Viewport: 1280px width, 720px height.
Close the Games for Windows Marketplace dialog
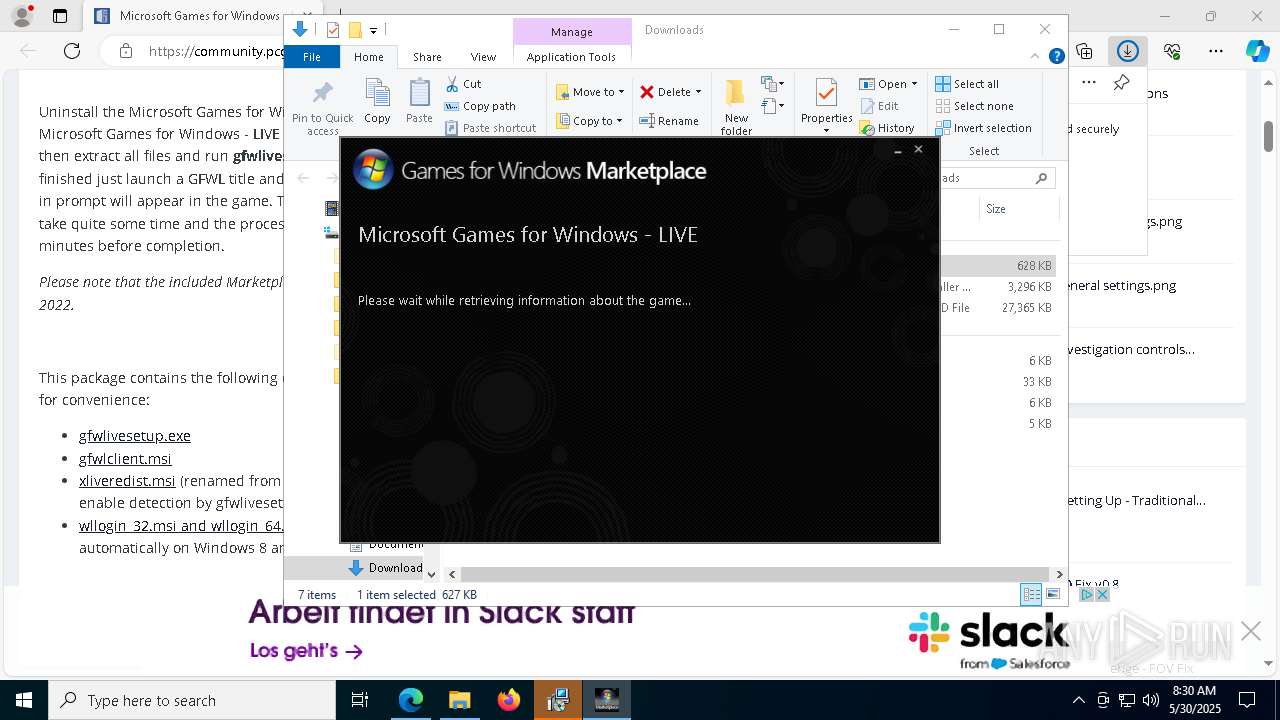point(918,149)
